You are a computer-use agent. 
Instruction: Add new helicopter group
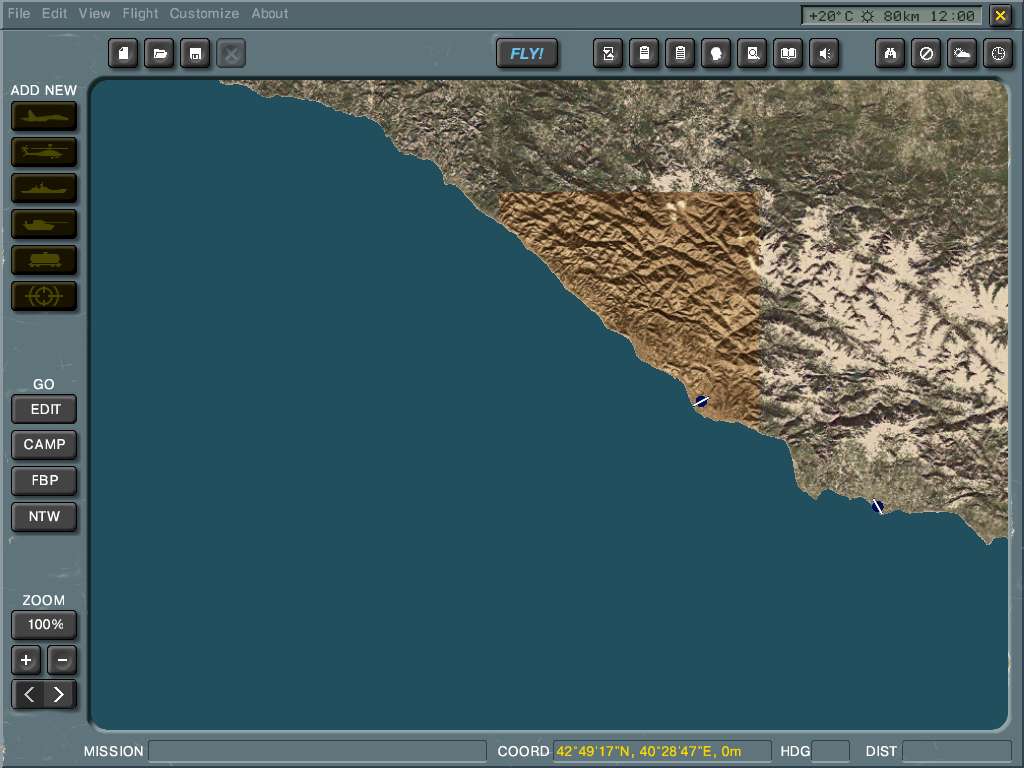(x=44, y=153)
